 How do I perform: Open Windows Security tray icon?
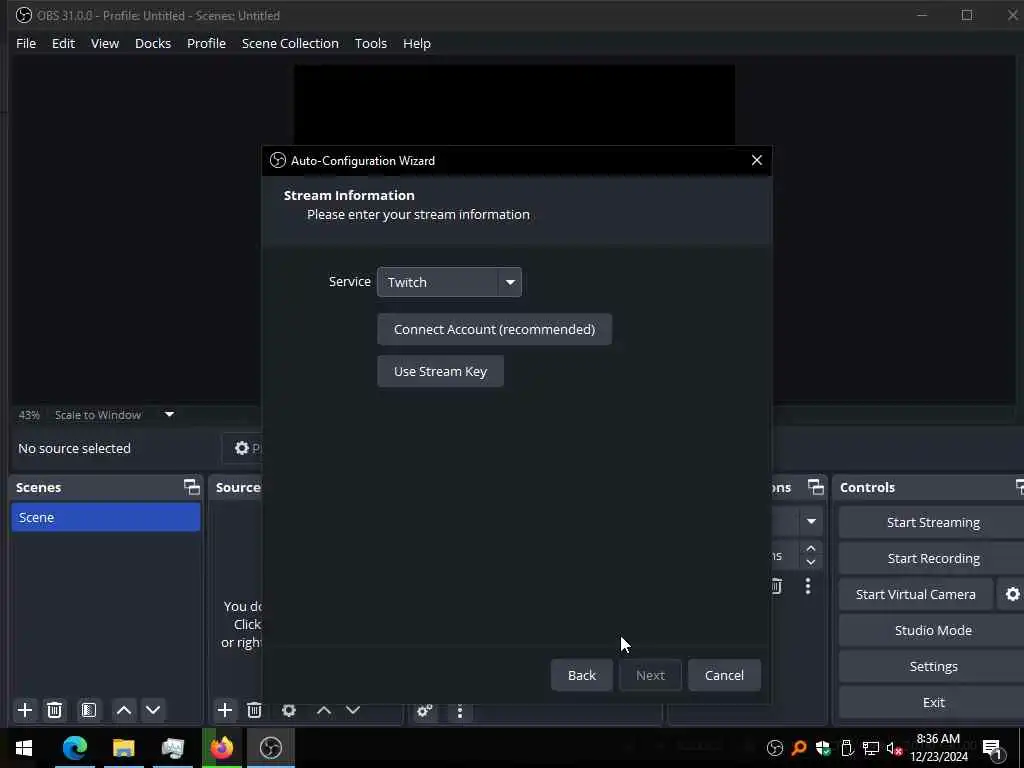click(823, 748)
